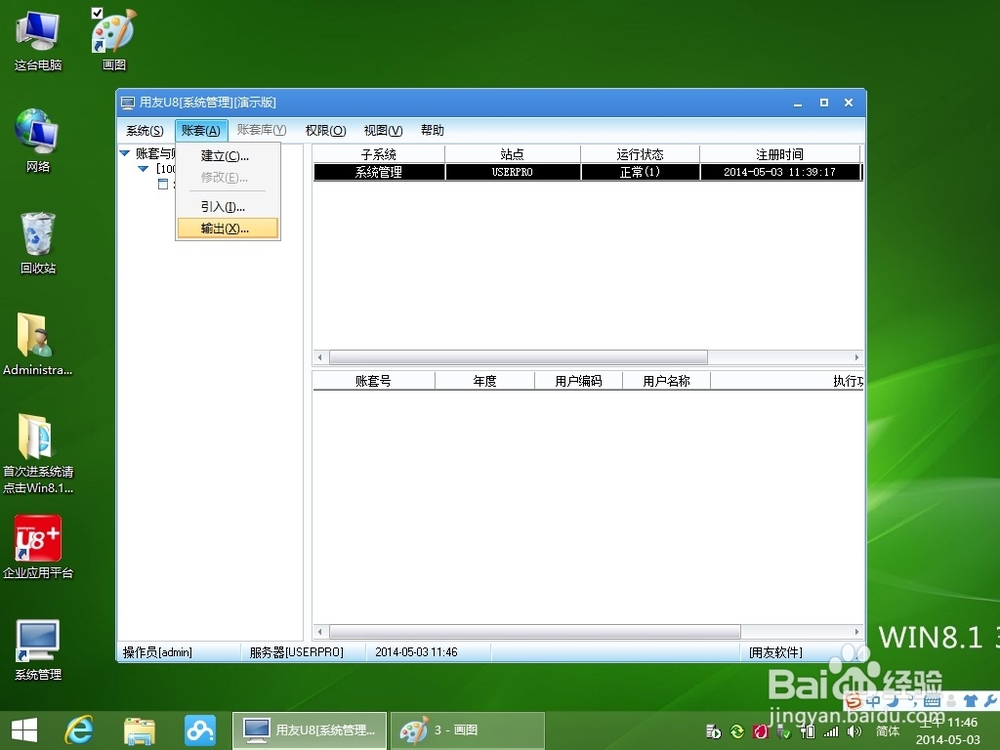
Task: Click the 用户编码 column header
Action: pos(578,381)
